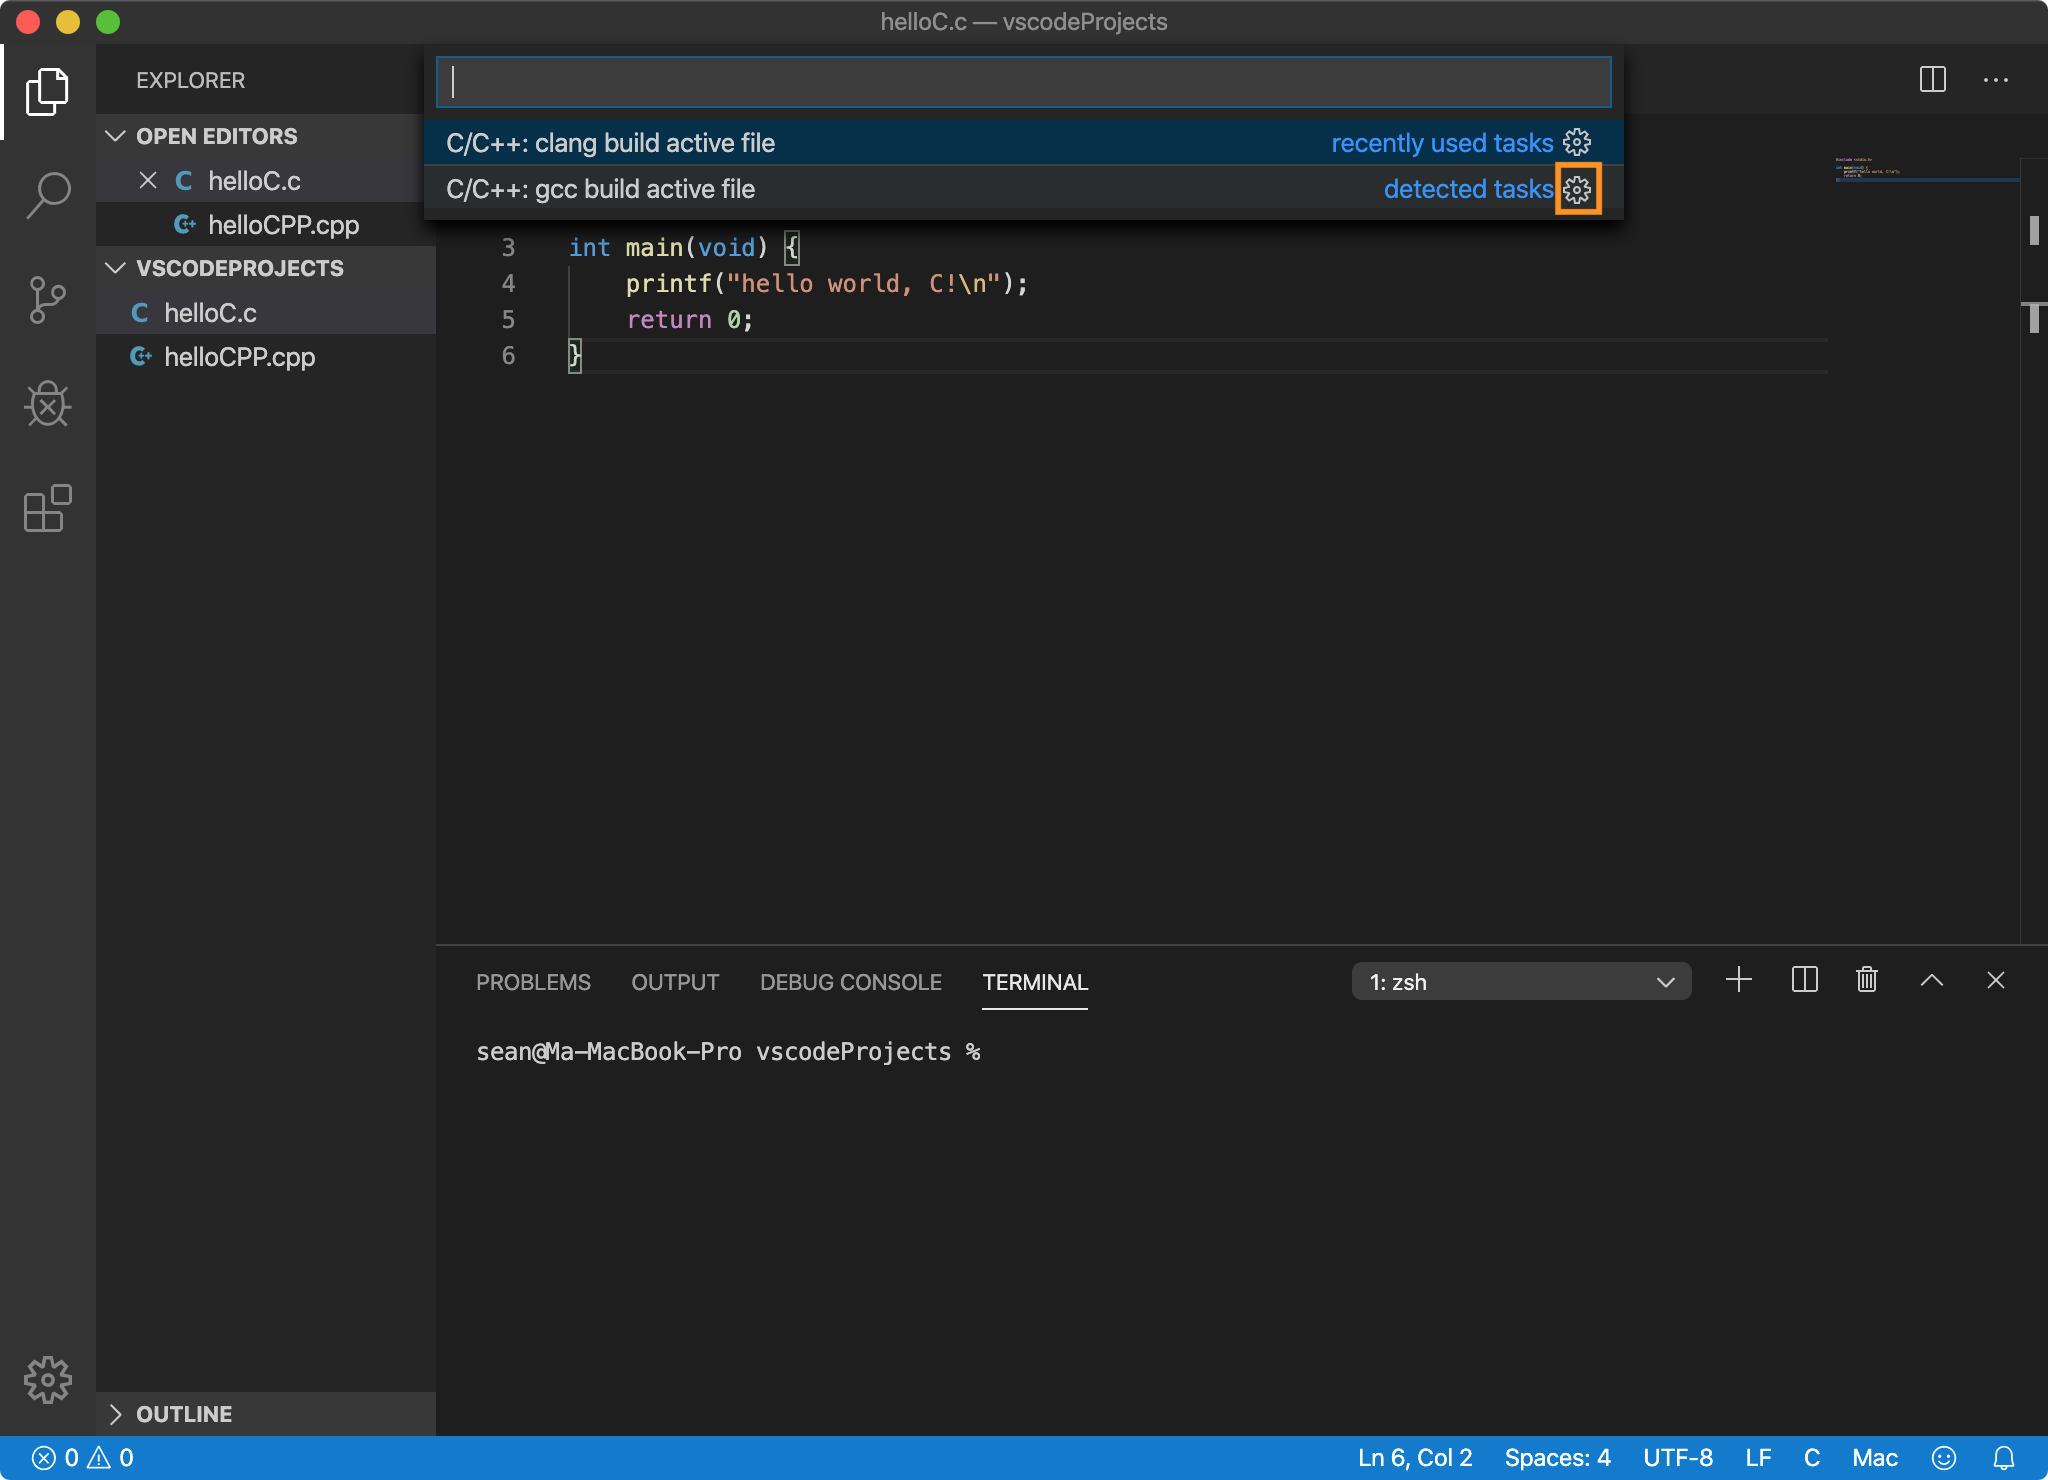
Task: Toggle split editor layout button
Action: (1932, 80)
